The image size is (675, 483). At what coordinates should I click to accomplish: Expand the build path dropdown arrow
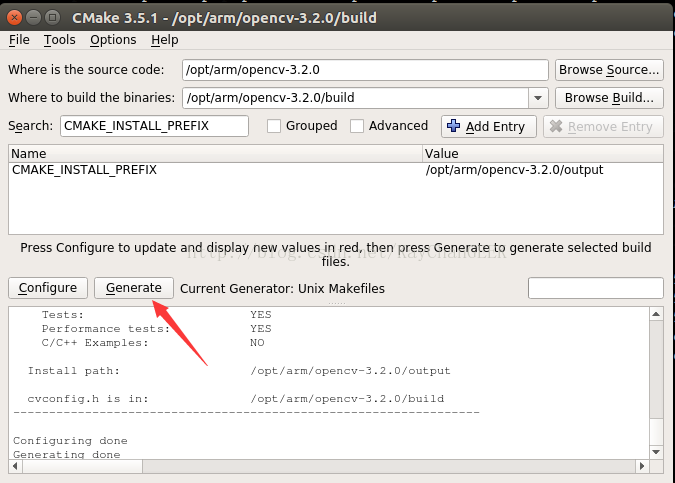[x=538, y=98]
